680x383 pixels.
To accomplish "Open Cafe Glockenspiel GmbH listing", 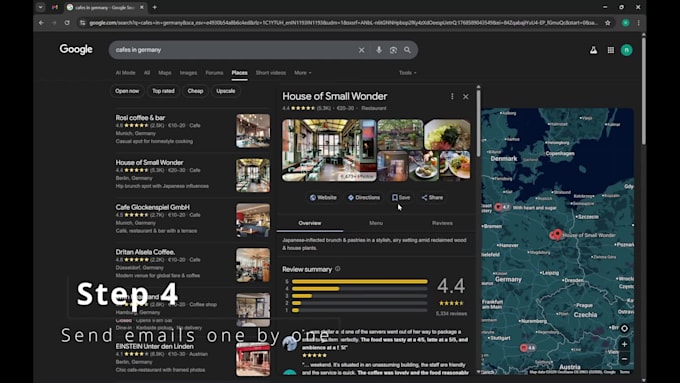I will tap(152, 207).
